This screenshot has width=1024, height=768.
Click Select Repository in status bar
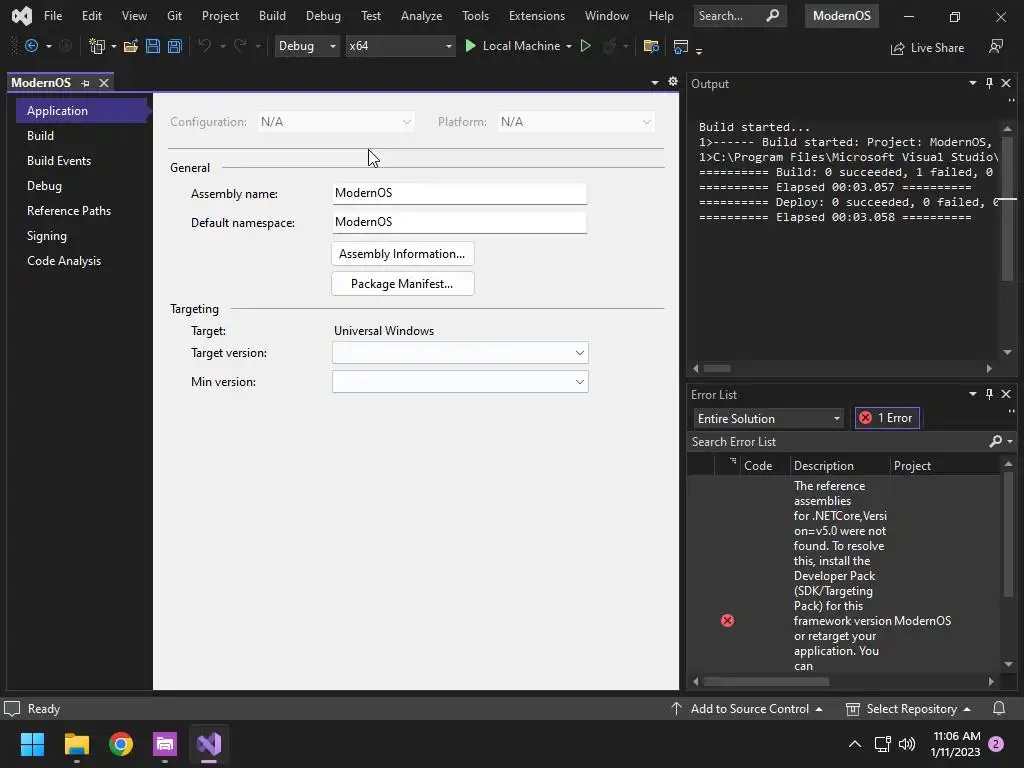click(908, 709)
